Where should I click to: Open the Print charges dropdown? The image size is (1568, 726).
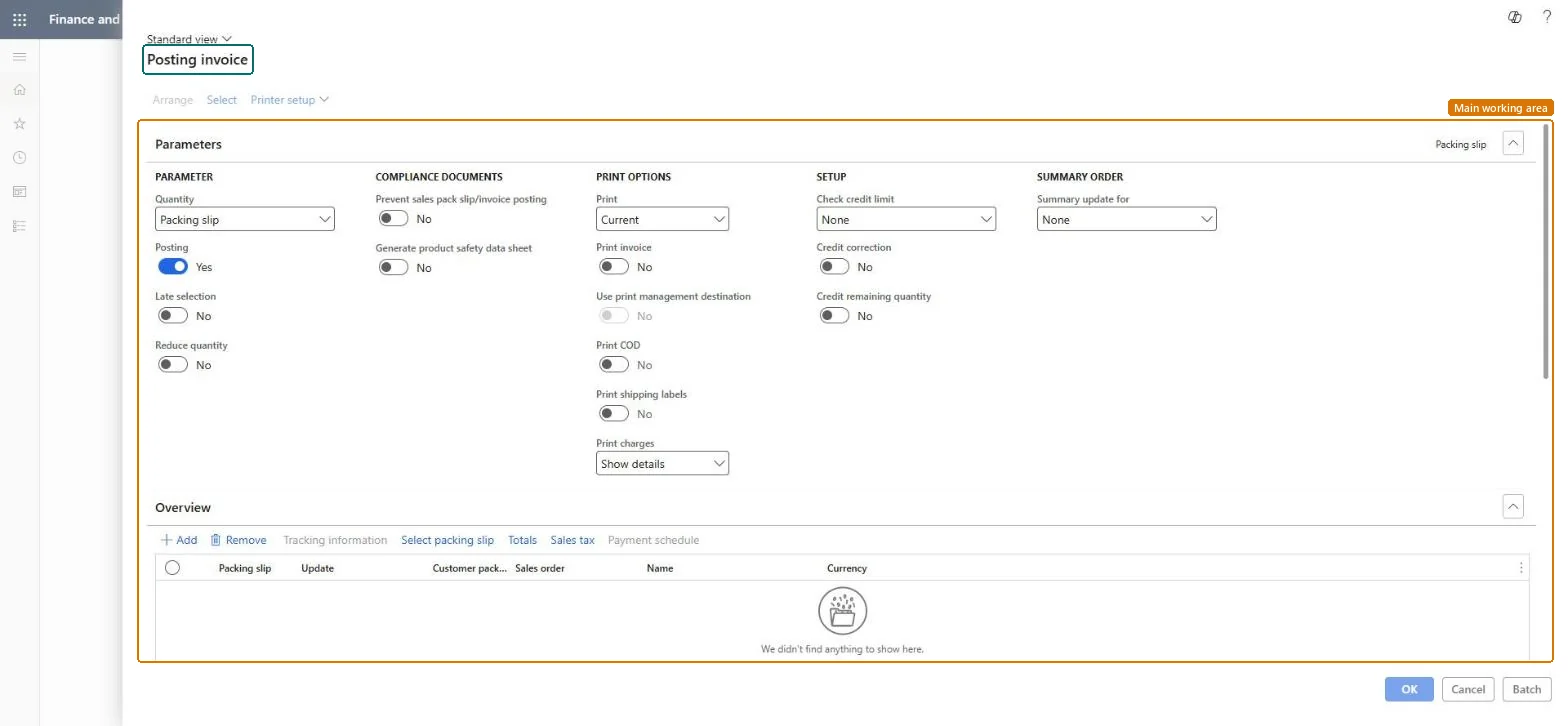662,463
